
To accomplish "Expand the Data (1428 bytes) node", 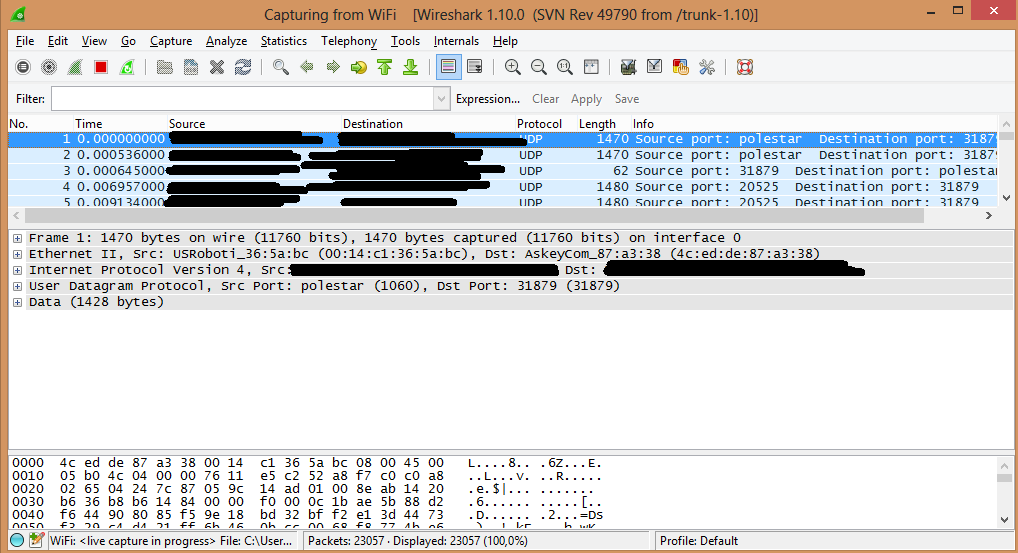I will 18,302.
